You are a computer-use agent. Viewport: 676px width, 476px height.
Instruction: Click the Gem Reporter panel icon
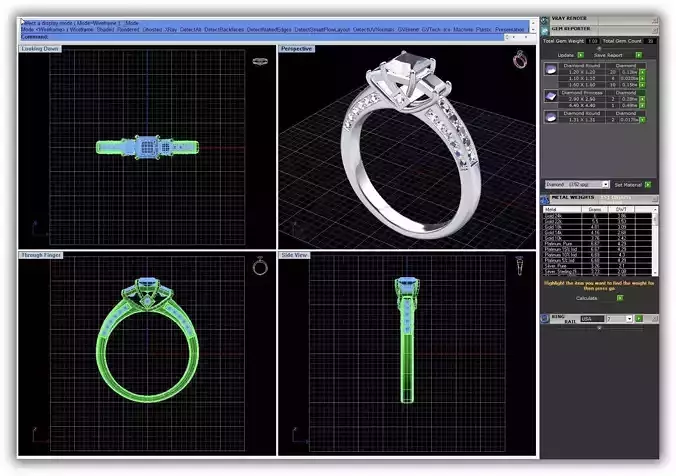point(545,30)
